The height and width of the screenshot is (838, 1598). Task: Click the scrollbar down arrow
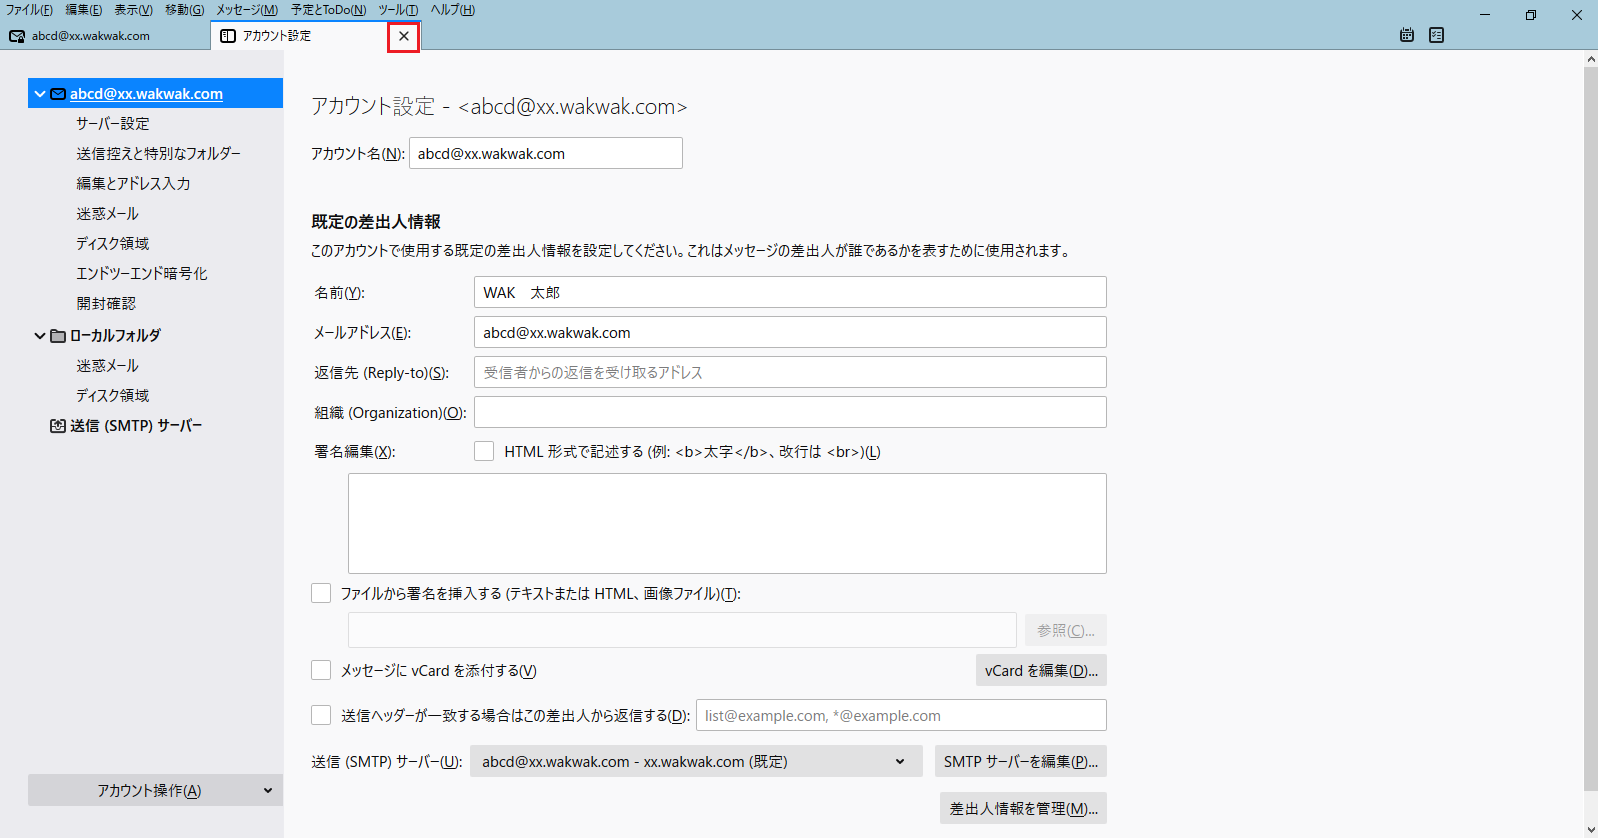(x=1591, y=829)
